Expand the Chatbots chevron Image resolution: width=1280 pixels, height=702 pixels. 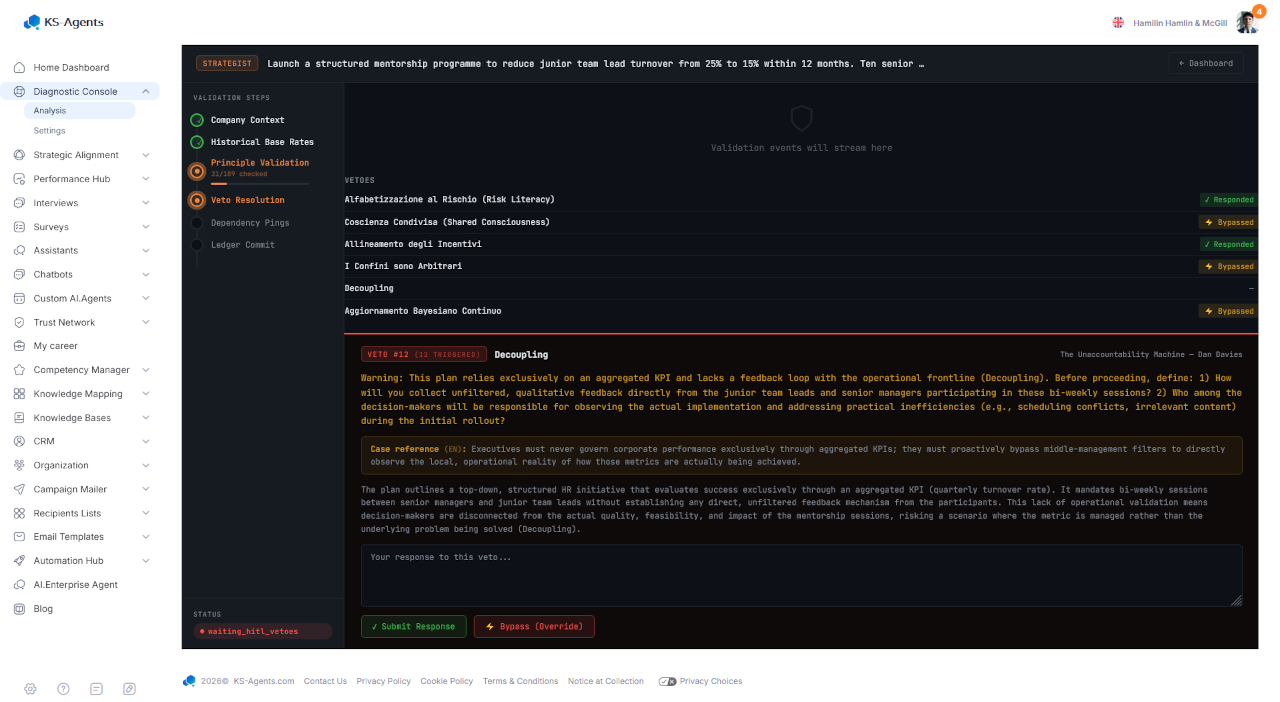[x=146, y=275]
